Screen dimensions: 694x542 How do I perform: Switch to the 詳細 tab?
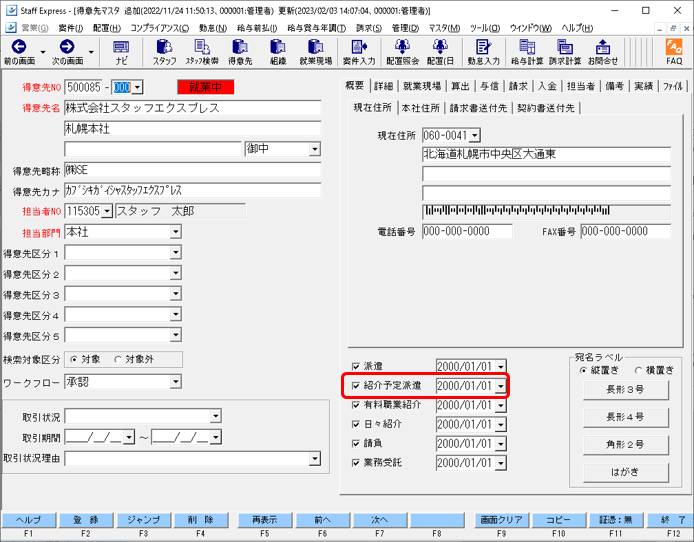click(383, 86)
